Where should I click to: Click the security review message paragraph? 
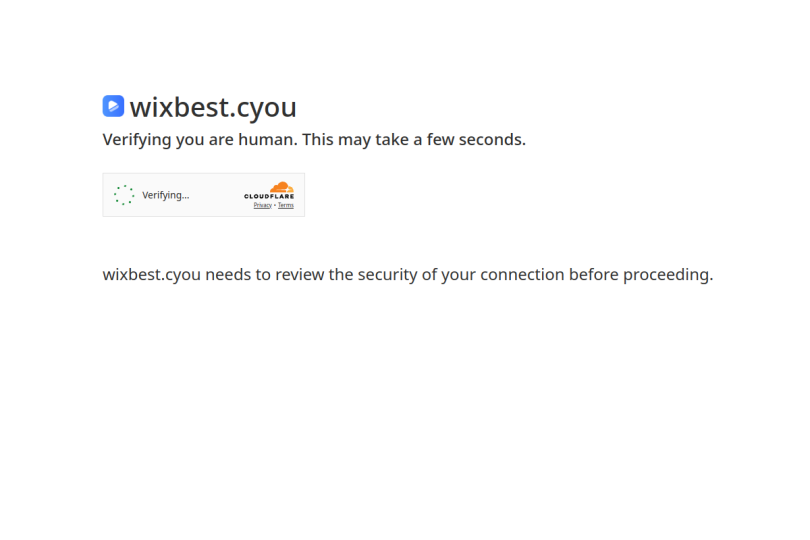click(408, 274)
